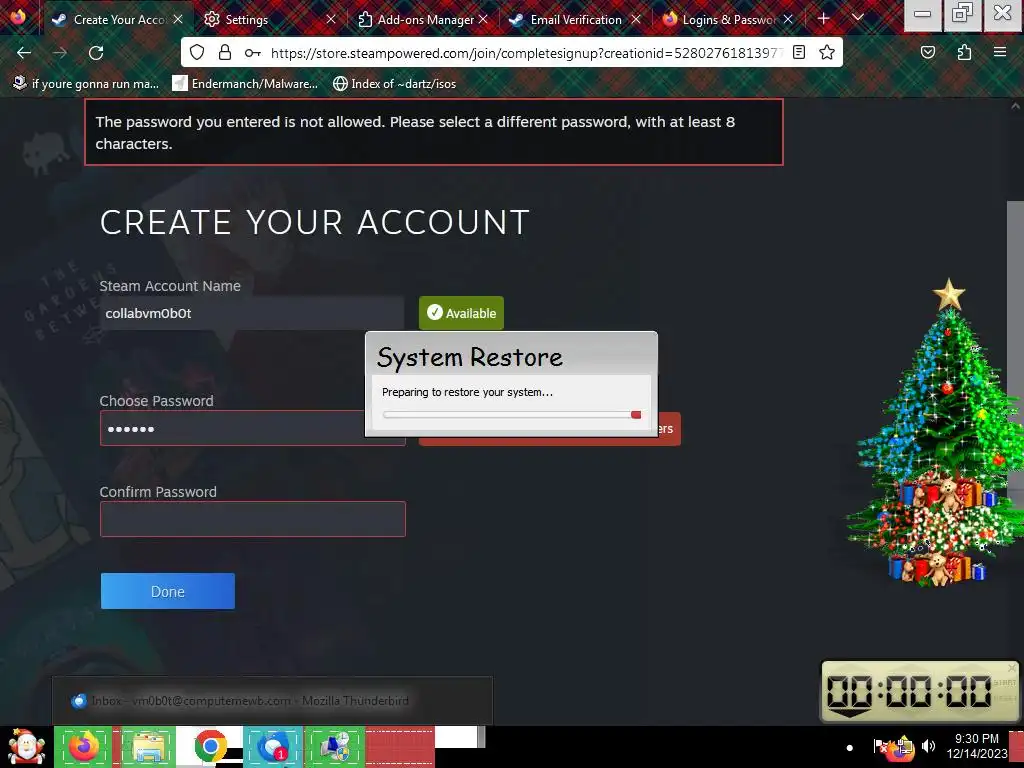Click the address bar URL field
Image resolution: width=1024 pixels, height=768 pixels.
526,53
